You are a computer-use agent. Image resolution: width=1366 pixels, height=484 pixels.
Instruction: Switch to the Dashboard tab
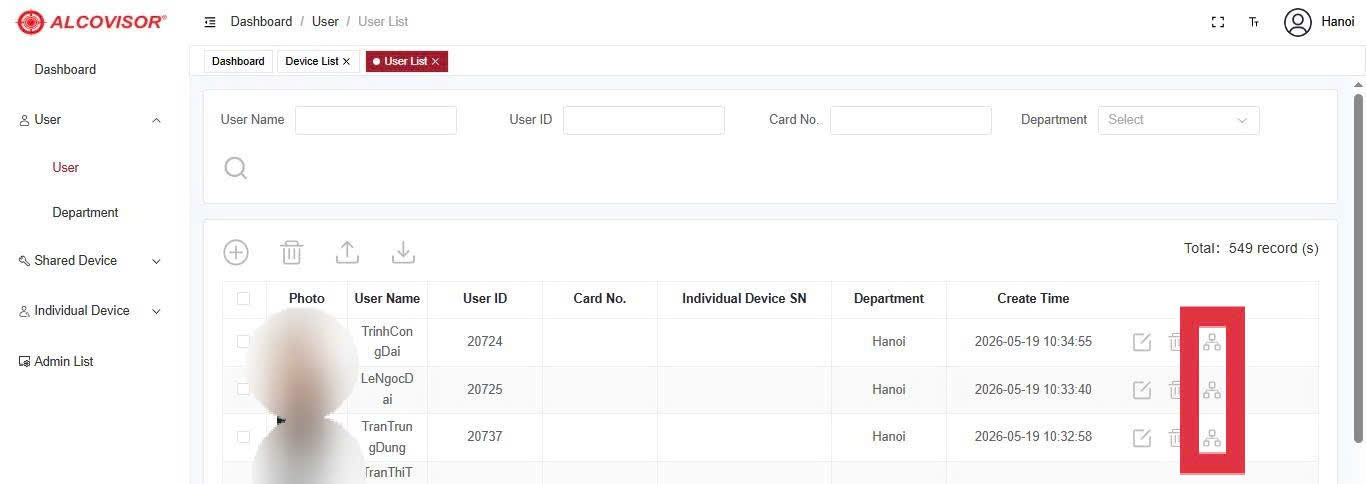pos(238,62)
